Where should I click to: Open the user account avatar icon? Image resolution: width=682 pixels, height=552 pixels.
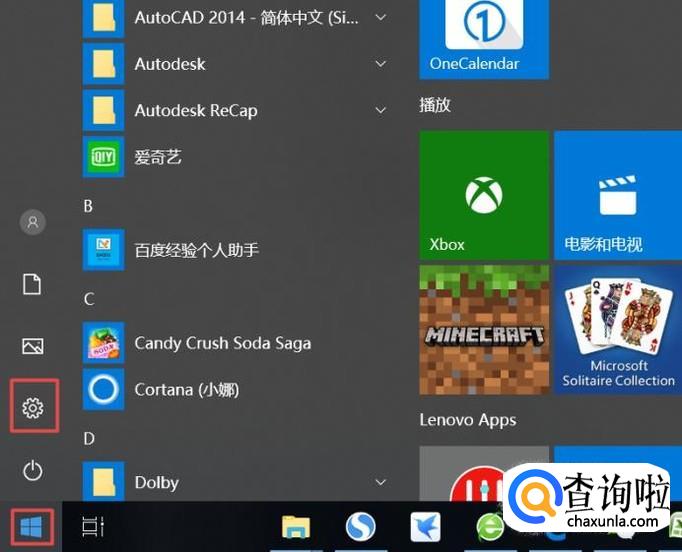33,222
